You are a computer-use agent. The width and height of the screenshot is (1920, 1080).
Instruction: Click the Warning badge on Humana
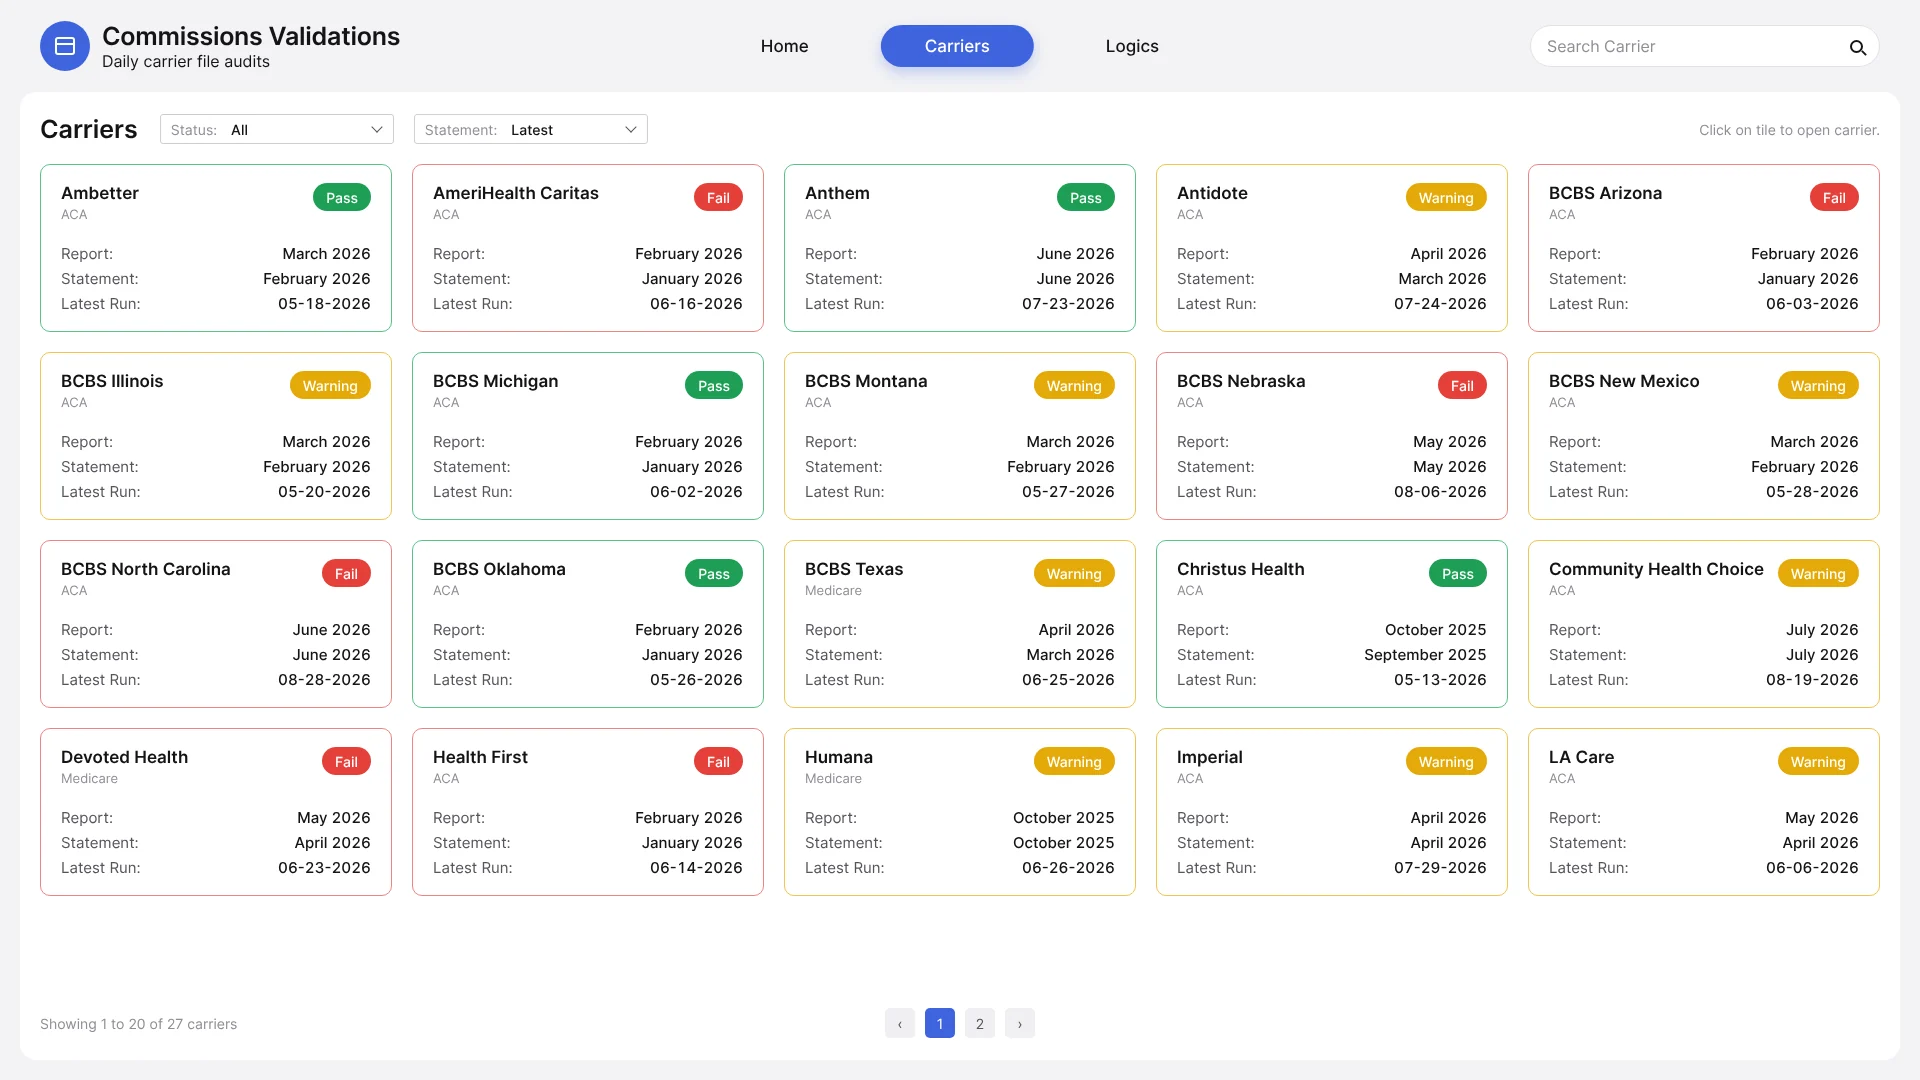1074,762
